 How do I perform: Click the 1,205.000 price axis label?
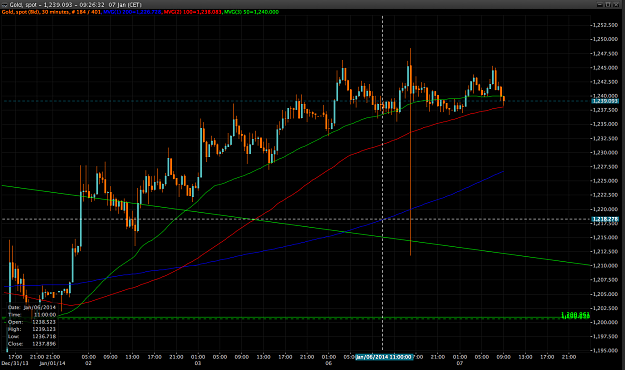(x=605, y=294)
